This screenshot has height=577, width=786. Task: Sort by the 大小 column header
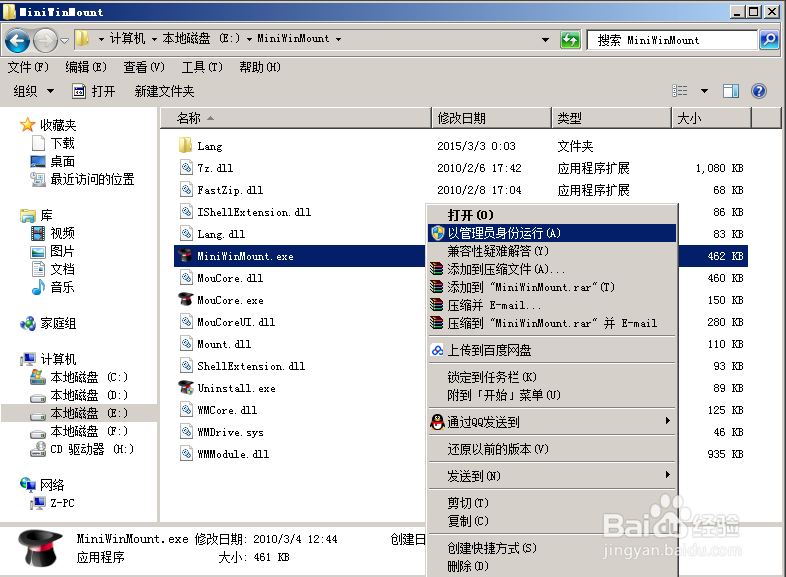point(711,118)
